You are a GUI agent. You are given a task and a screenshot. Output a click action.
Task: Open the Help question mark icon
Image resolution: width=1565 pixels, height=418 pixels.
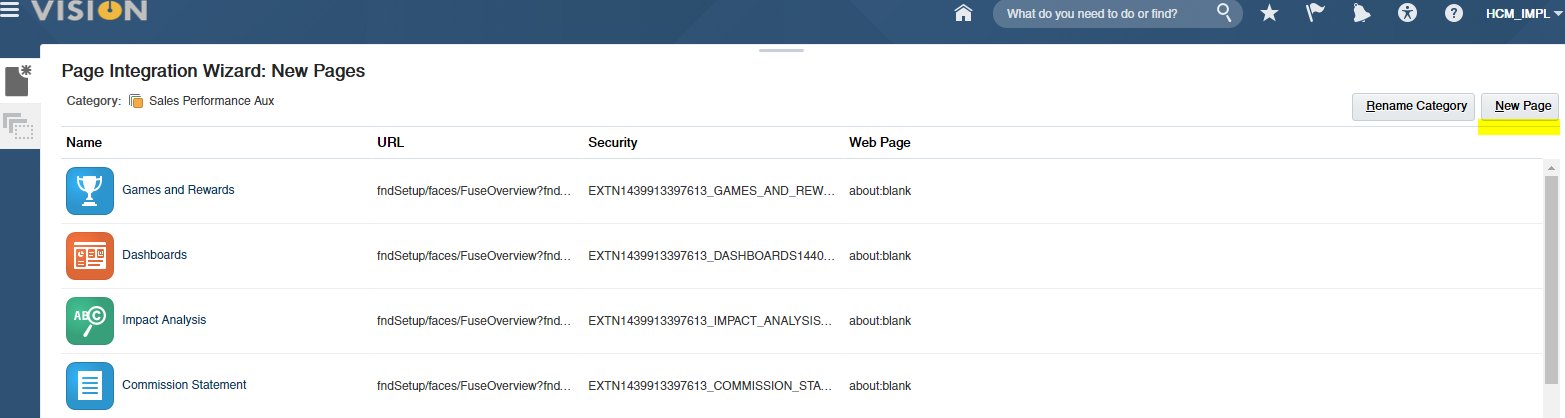pyautogui.click(x=1454, y=13)
